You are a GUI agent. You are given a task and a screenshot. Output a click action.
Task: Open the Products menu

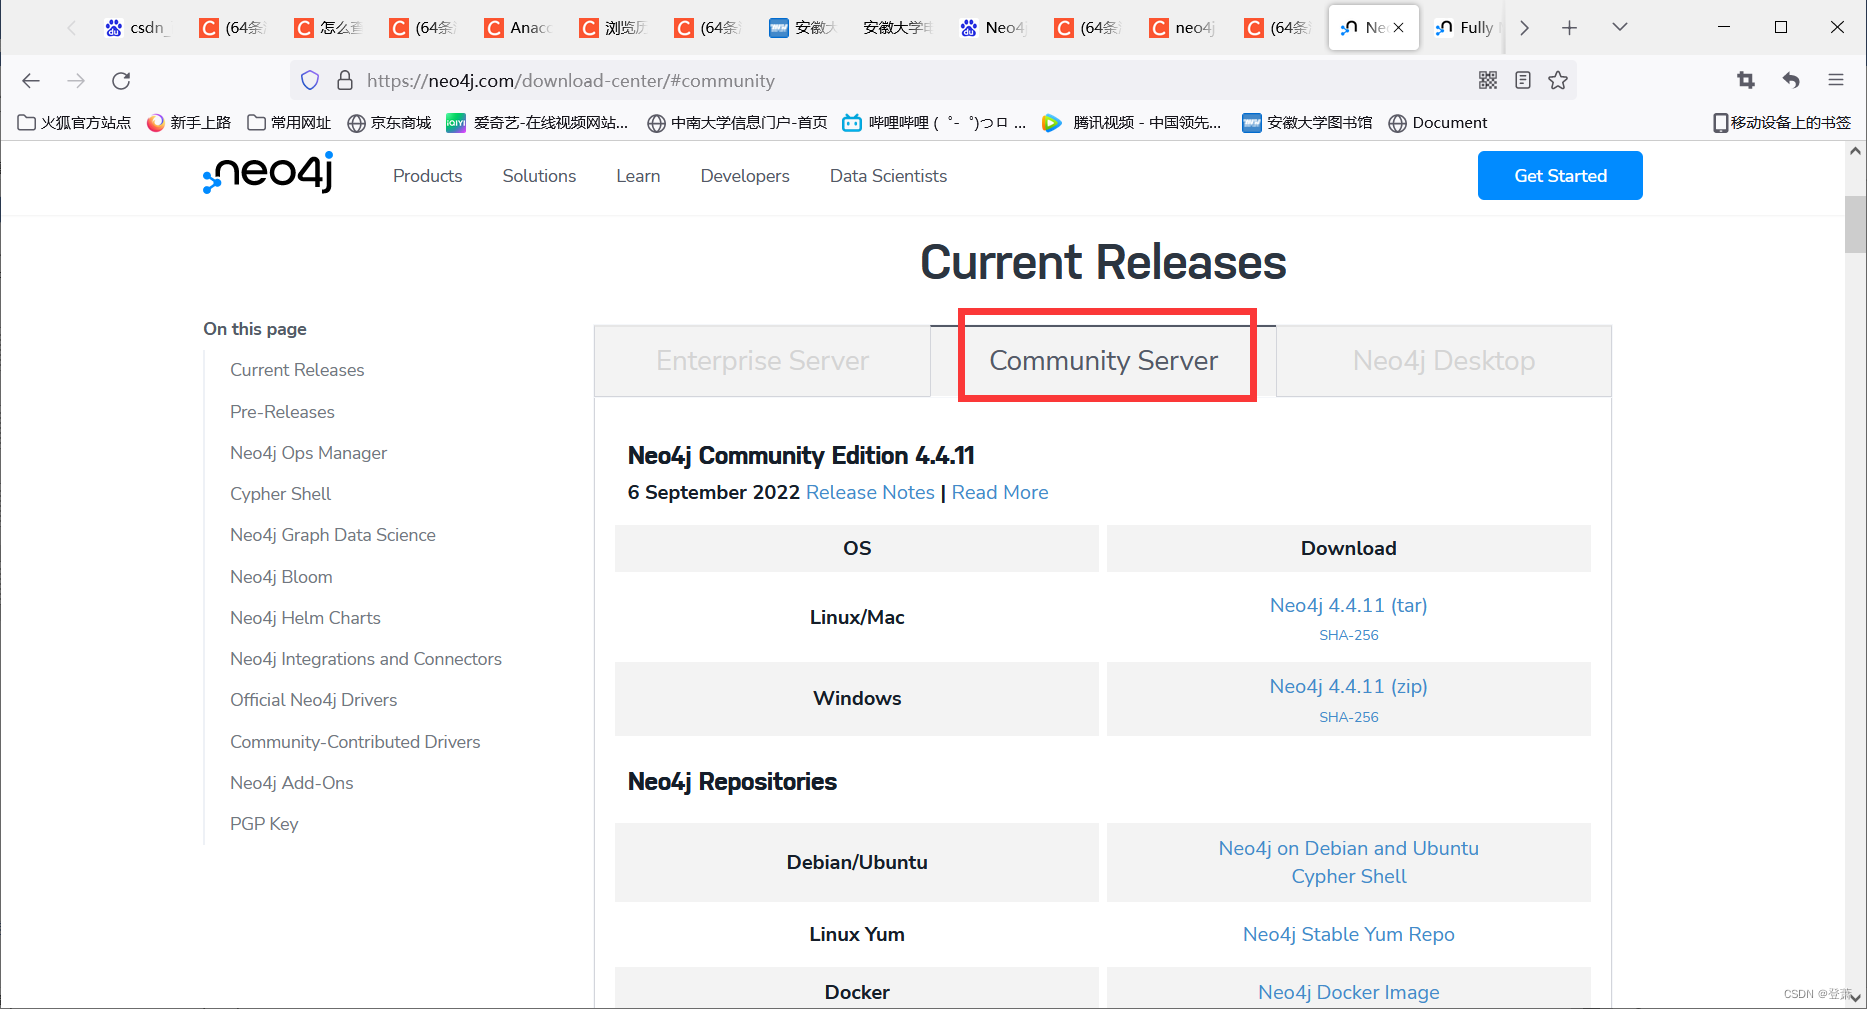tap(427, 176)
